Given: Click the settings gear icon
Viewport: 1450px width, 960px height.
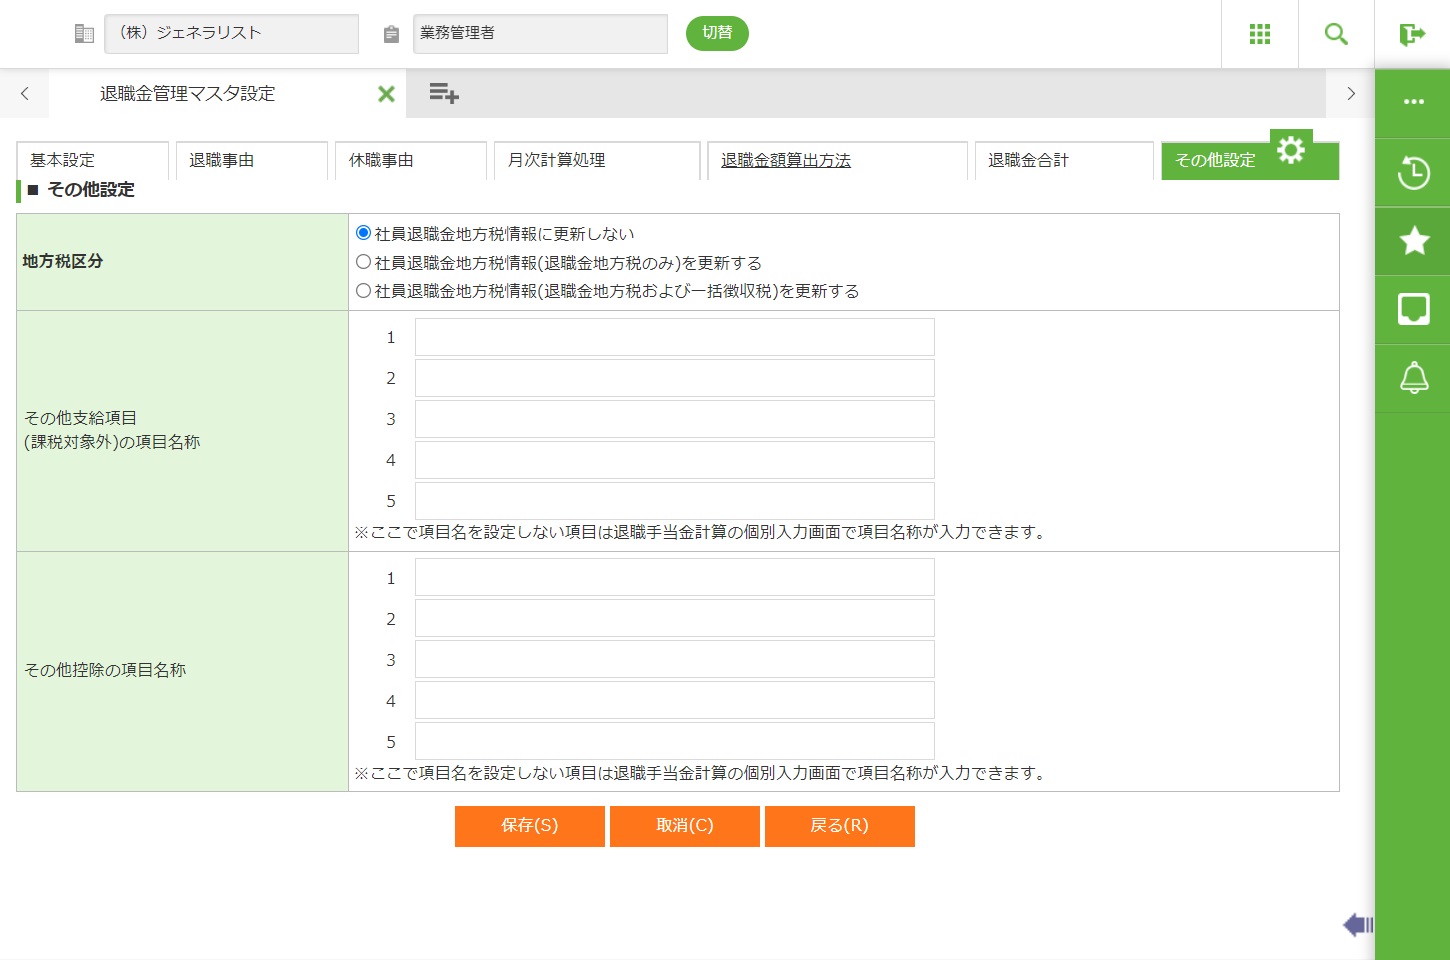Looking at the screenshot, I should pyautogui.click(x=1291, y=150).
